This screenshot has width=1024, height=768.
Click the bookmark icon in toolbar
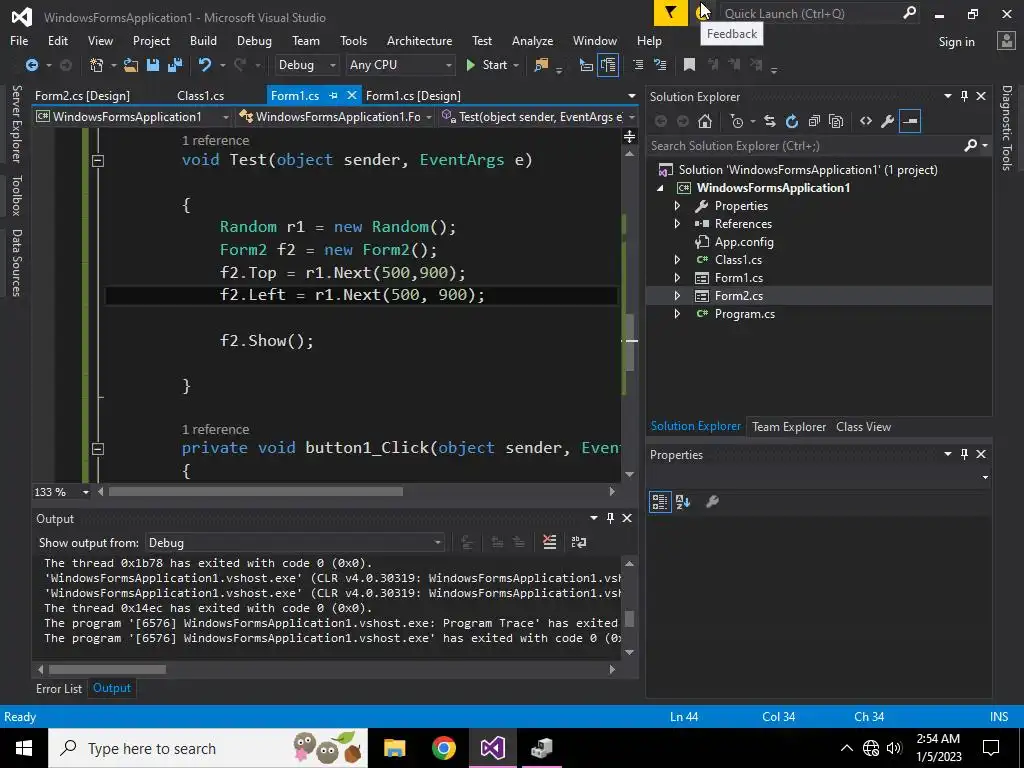coord(689,65)
